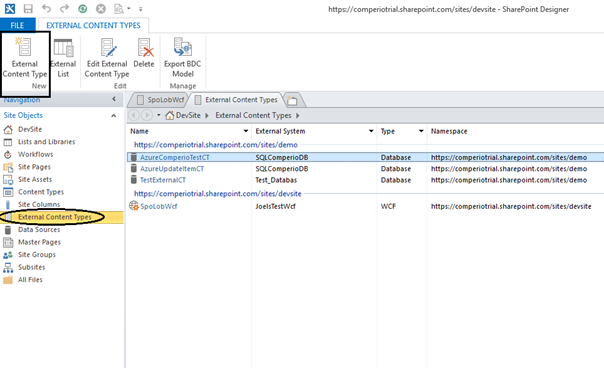Export BDC Model from ribbon
The height and width of the screenshot is (368, 604).
(x=183, y=58)
